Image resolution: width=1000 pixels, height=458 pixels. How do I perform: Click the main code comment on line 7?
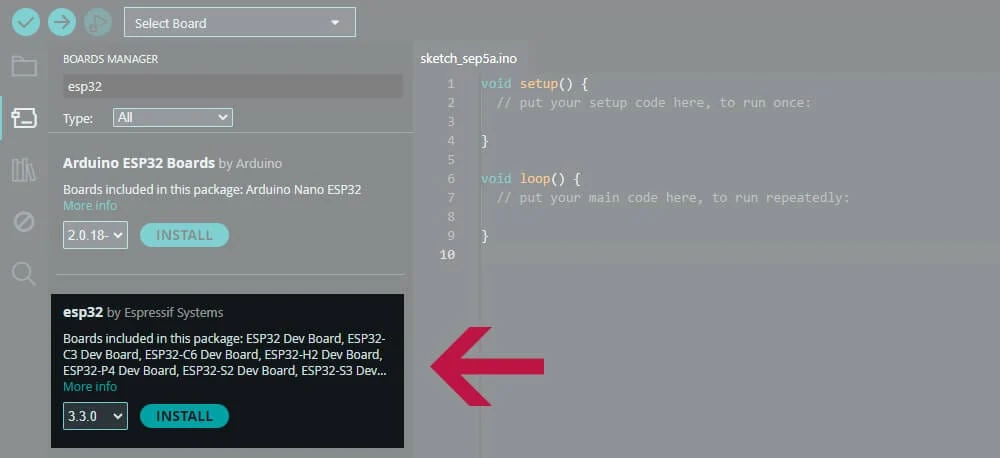pos(673,198)
